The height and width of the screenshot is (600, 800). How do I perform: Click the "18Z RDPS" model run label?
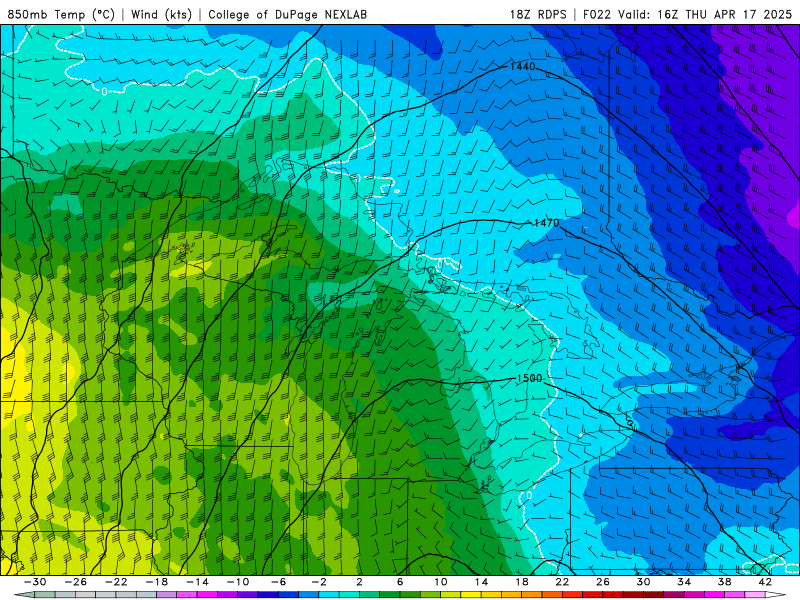[x=538, y=14]
